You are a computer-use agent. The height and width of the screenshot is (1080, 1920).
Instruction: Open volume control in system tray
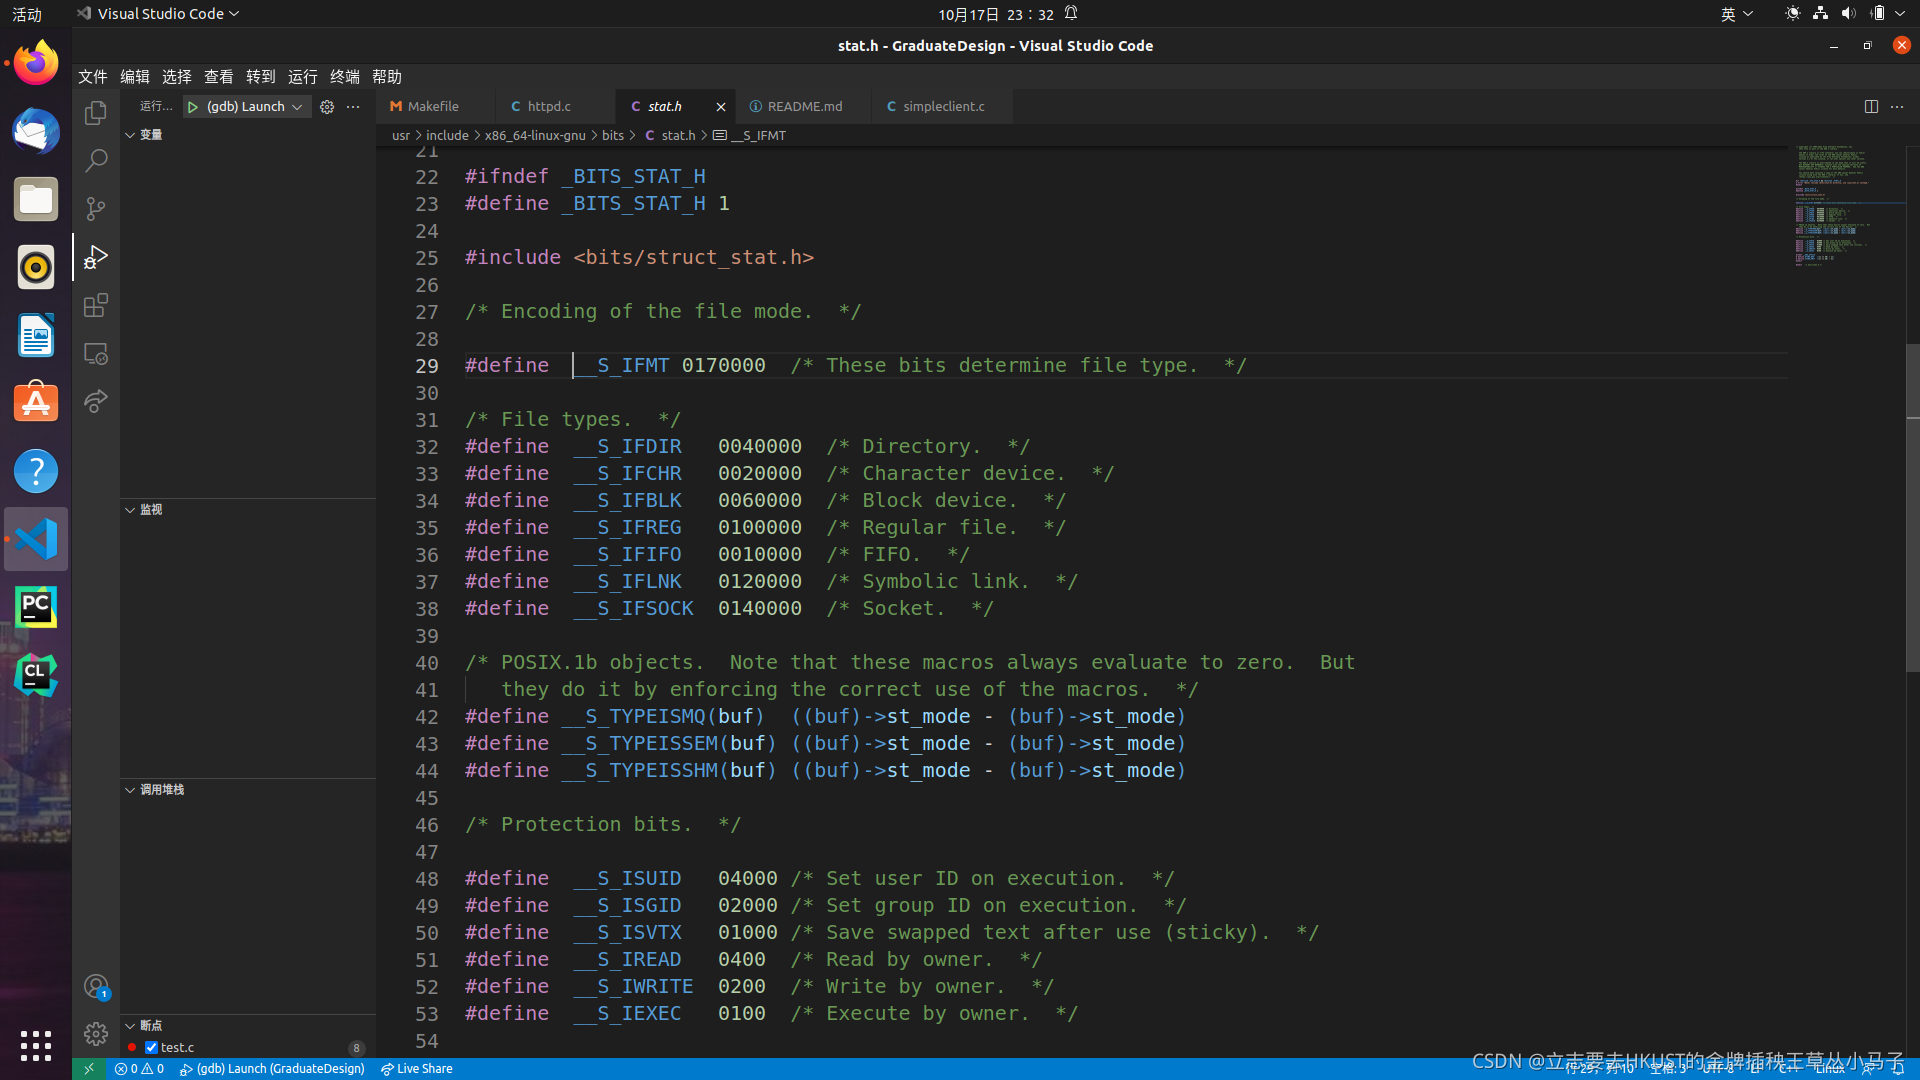1848,14
